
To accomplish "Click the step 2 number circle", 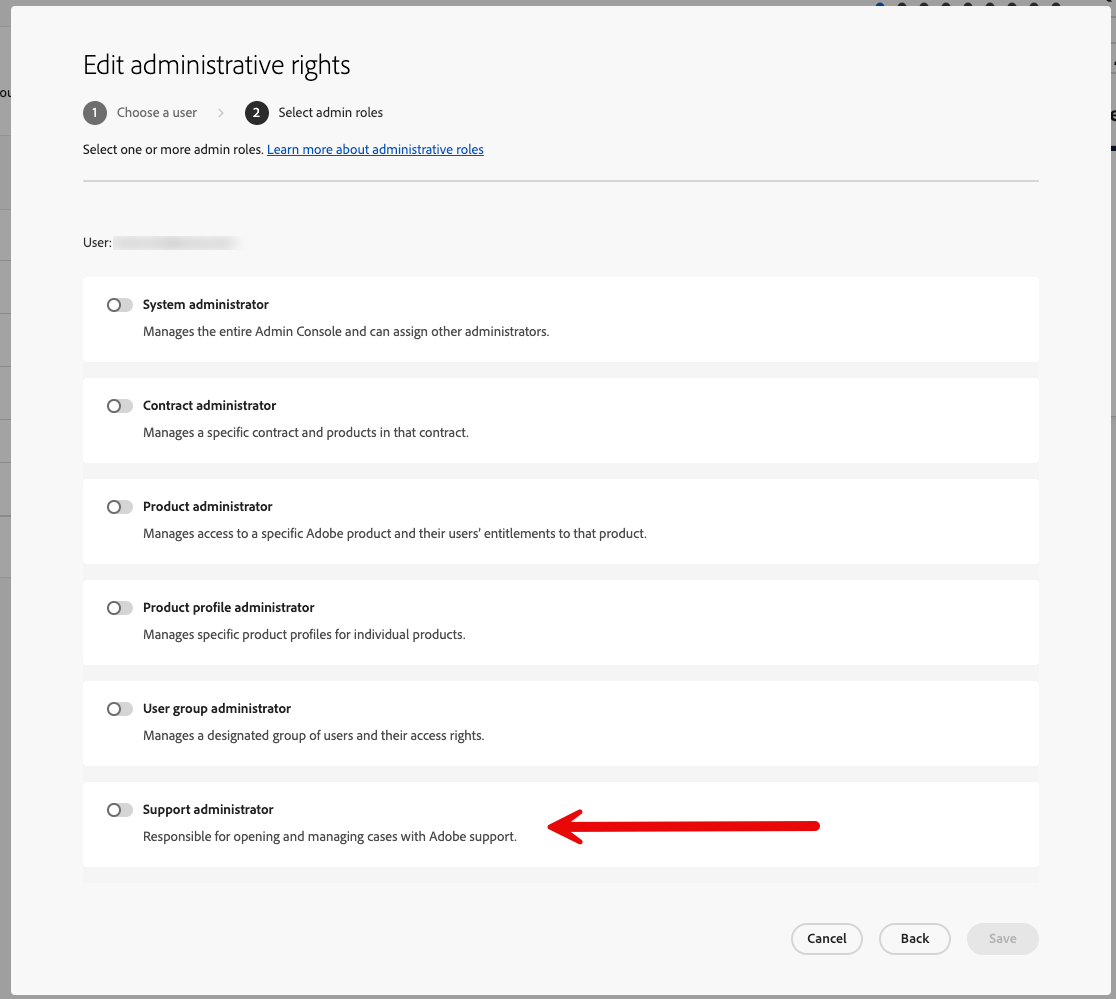I will coord(256,113).
